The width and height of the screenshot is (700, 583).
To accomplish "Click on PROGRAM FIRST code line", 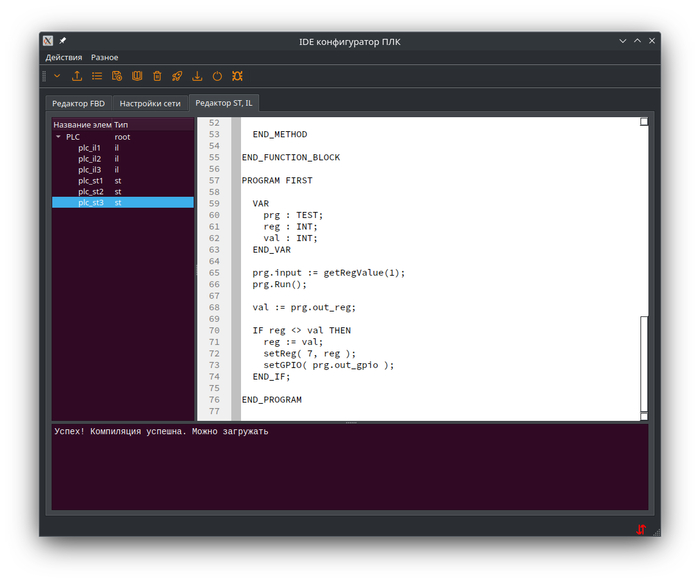I will [277, 180].
